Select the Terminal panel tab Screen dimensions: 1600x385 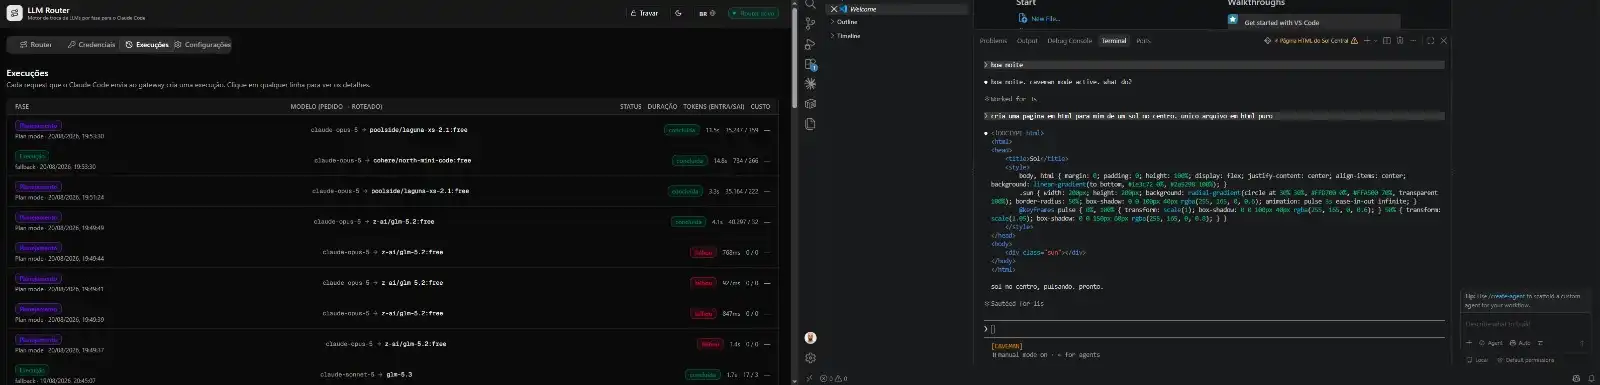[1114, 41]
